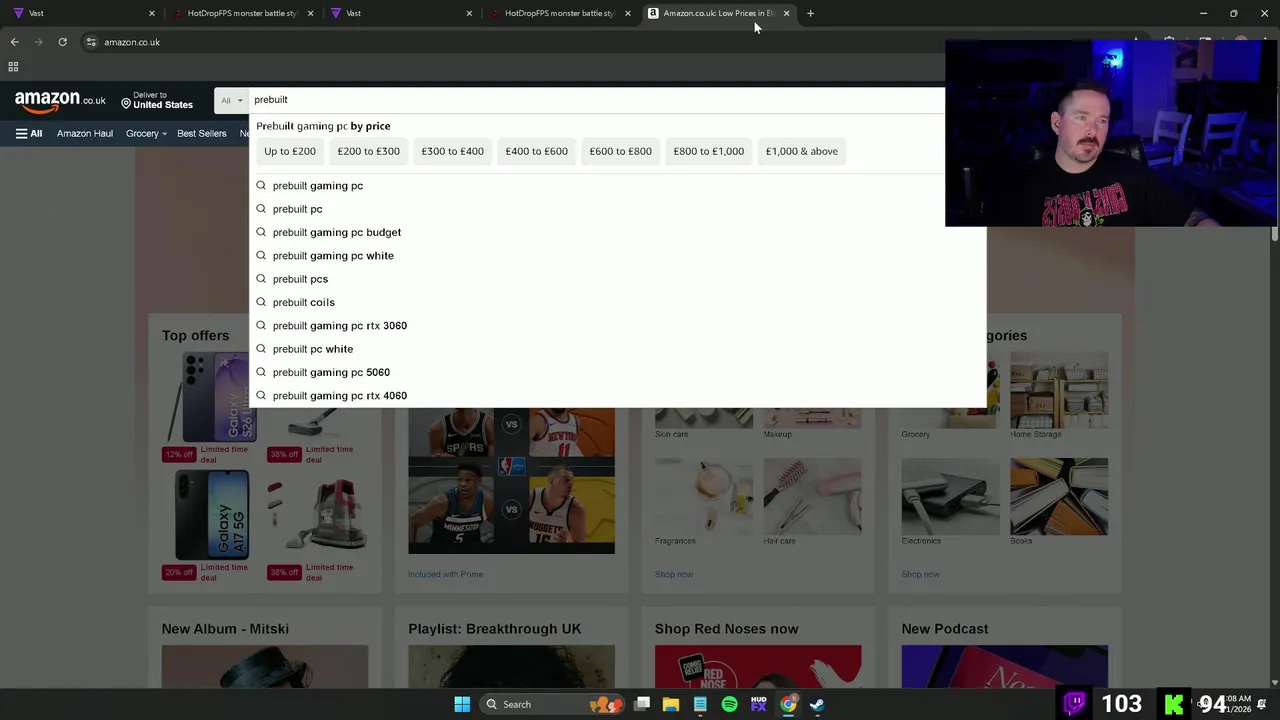The height and width of the screenshot is (720, 1280).
Task: Switch to the second HotDropFPS tab
Action: [559, 13]
